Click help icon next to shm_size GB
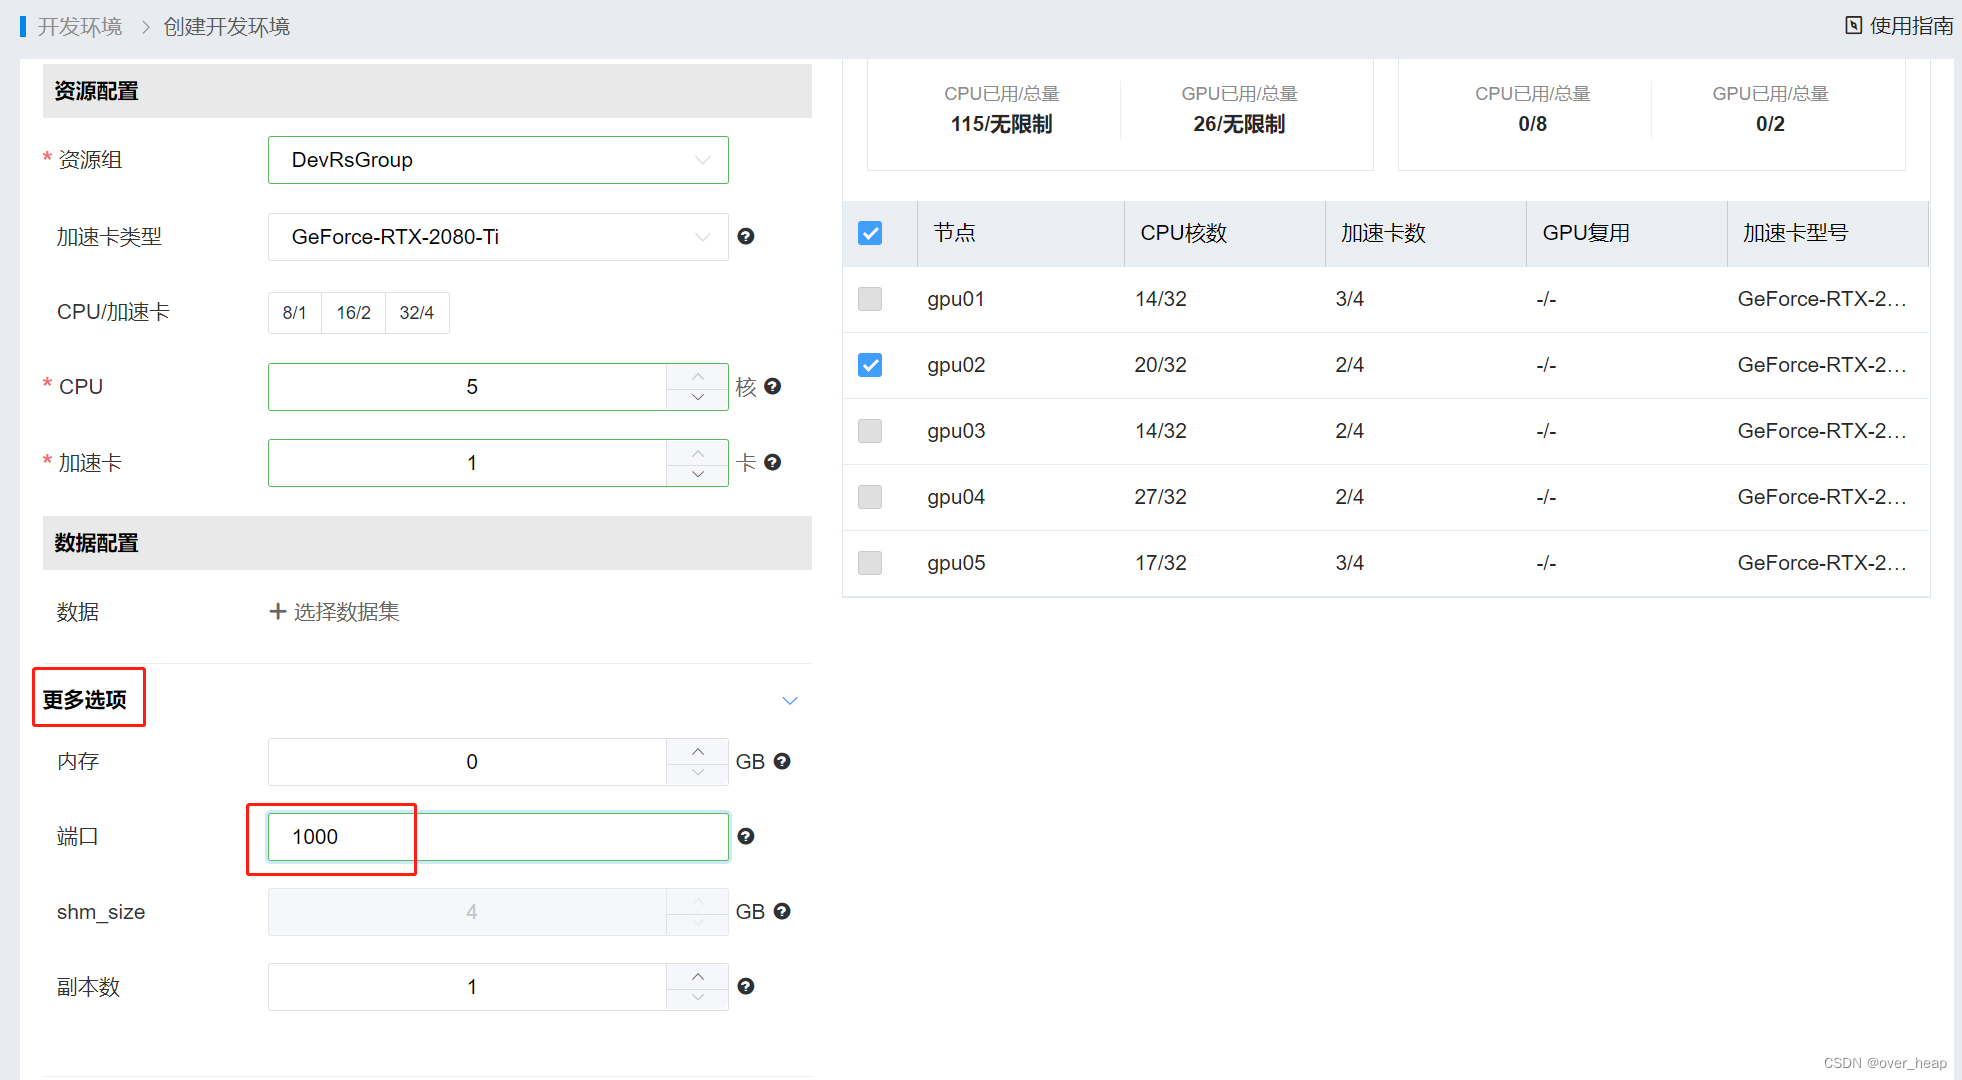 (x=782, y=912)
